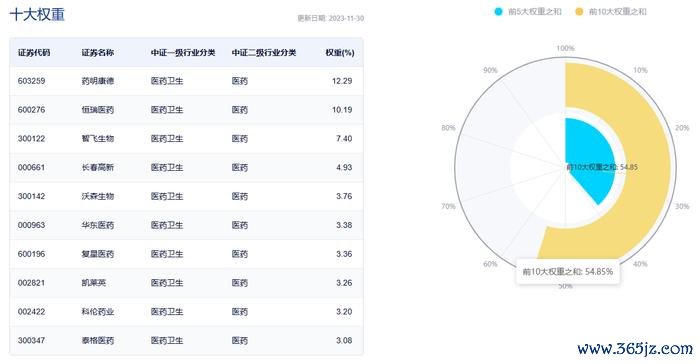Click the 80% label on the chart
The height and width of the screenshot is (364, 700).
(448, 128)
